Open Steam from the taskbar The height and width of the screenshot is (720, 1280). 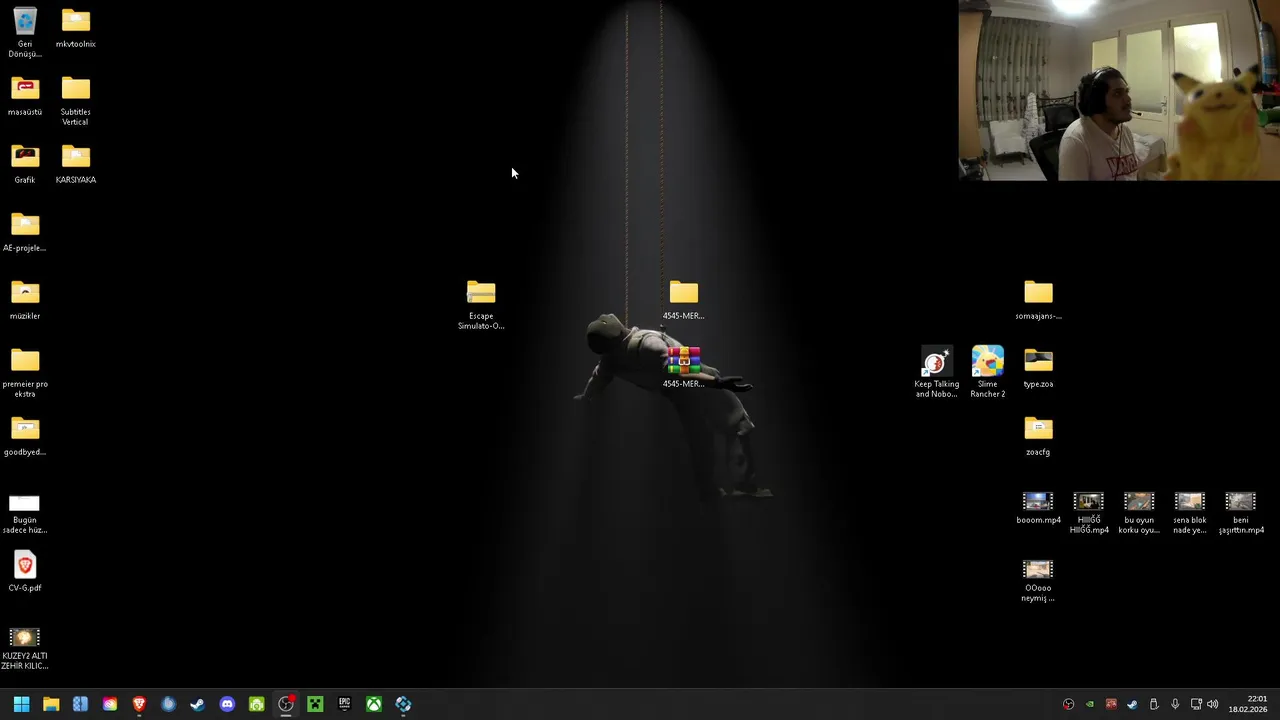(x=198, y=704)
